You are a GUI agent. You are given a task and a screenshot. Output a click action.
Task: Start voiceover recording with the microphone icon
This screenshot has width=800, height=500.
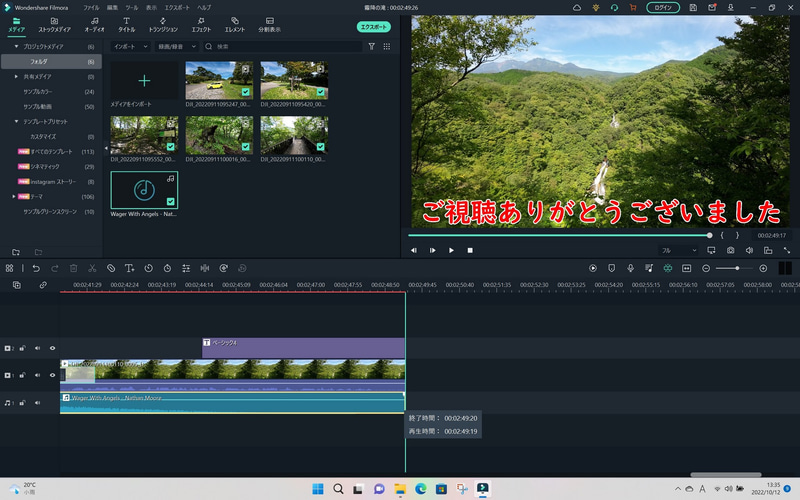[x=631, y=268]
